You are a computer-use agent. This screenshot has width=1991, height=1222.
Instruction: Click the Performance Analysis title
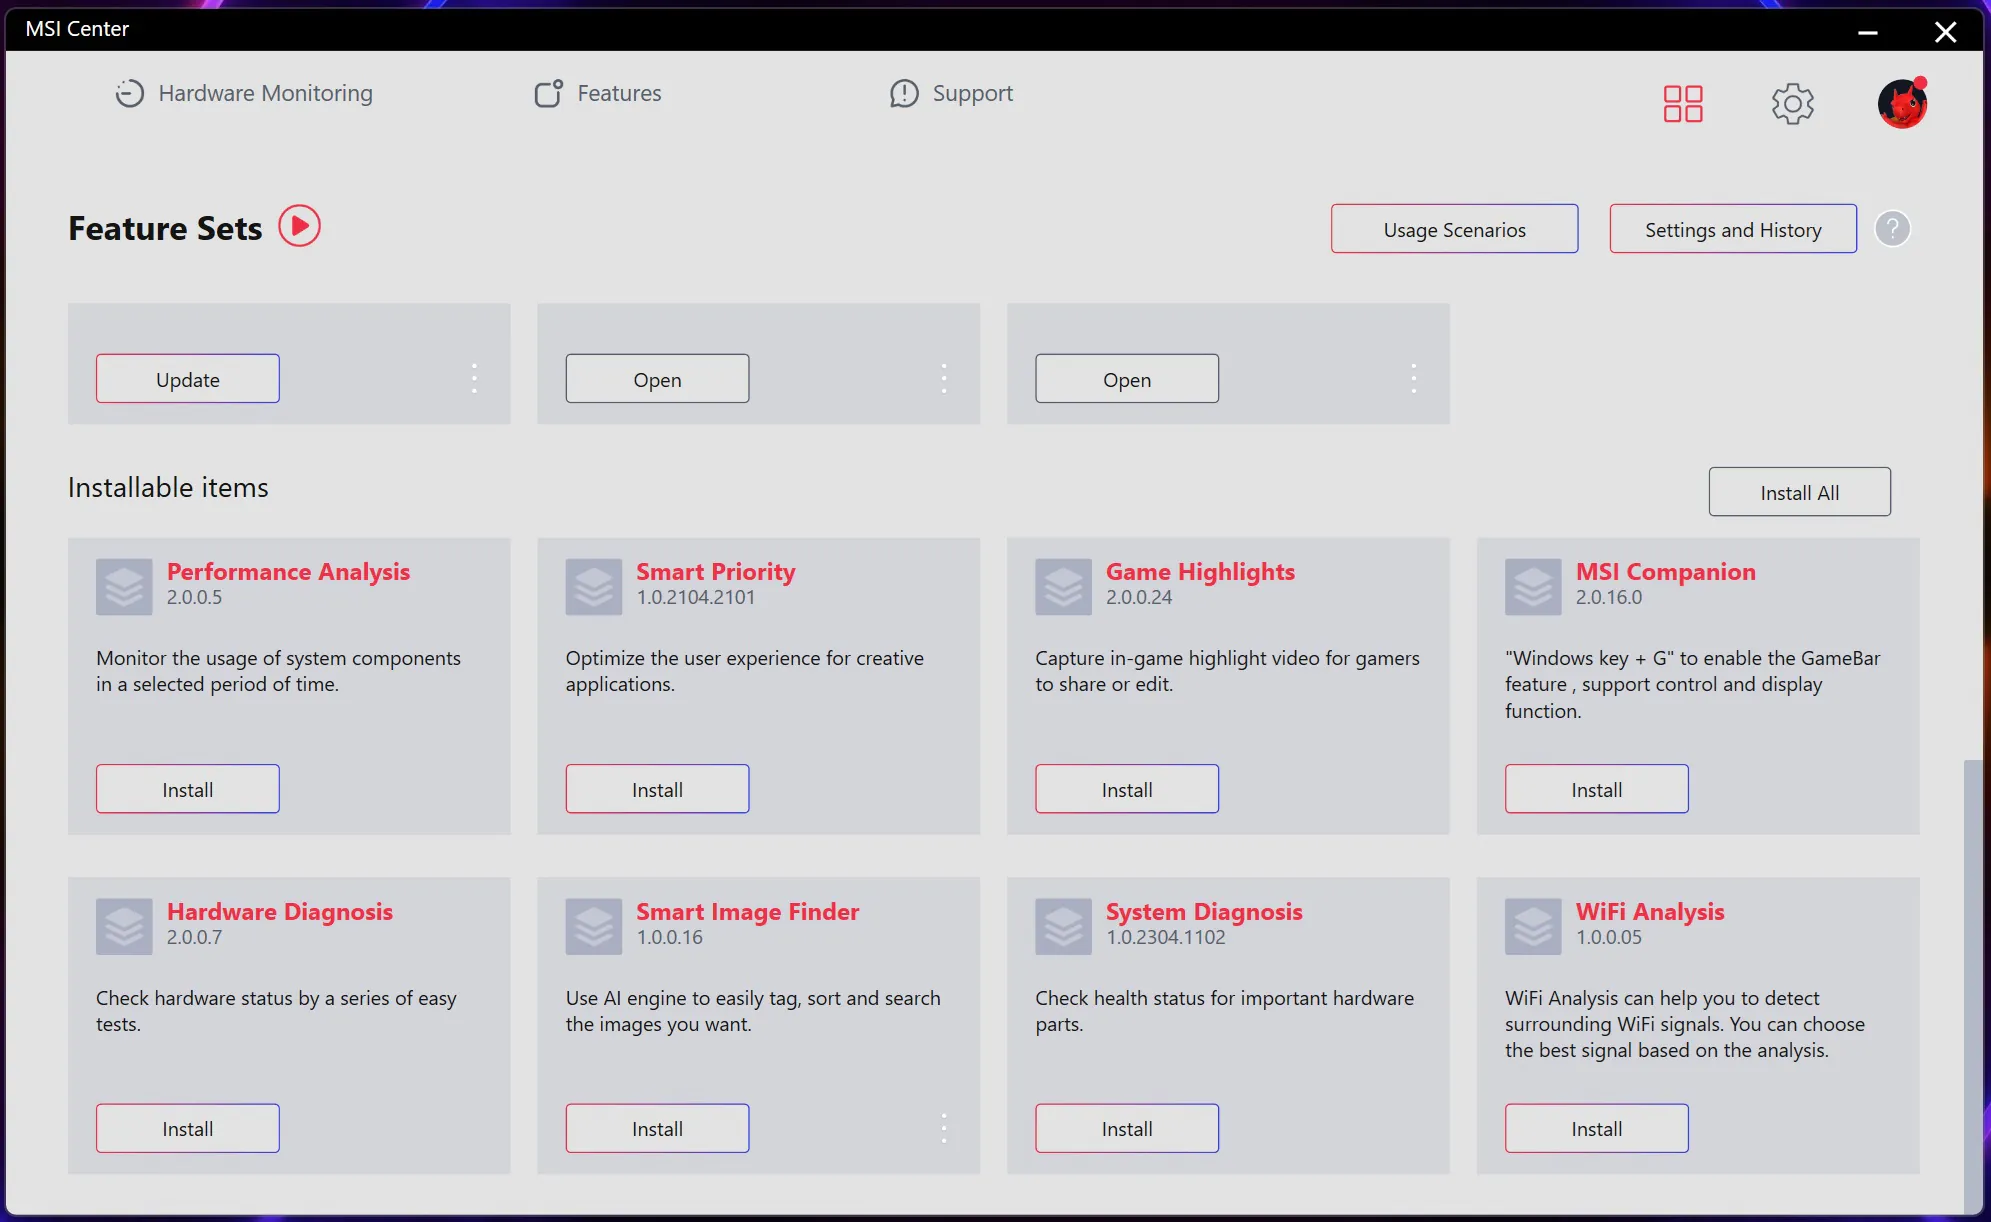(x=288, y=572)
